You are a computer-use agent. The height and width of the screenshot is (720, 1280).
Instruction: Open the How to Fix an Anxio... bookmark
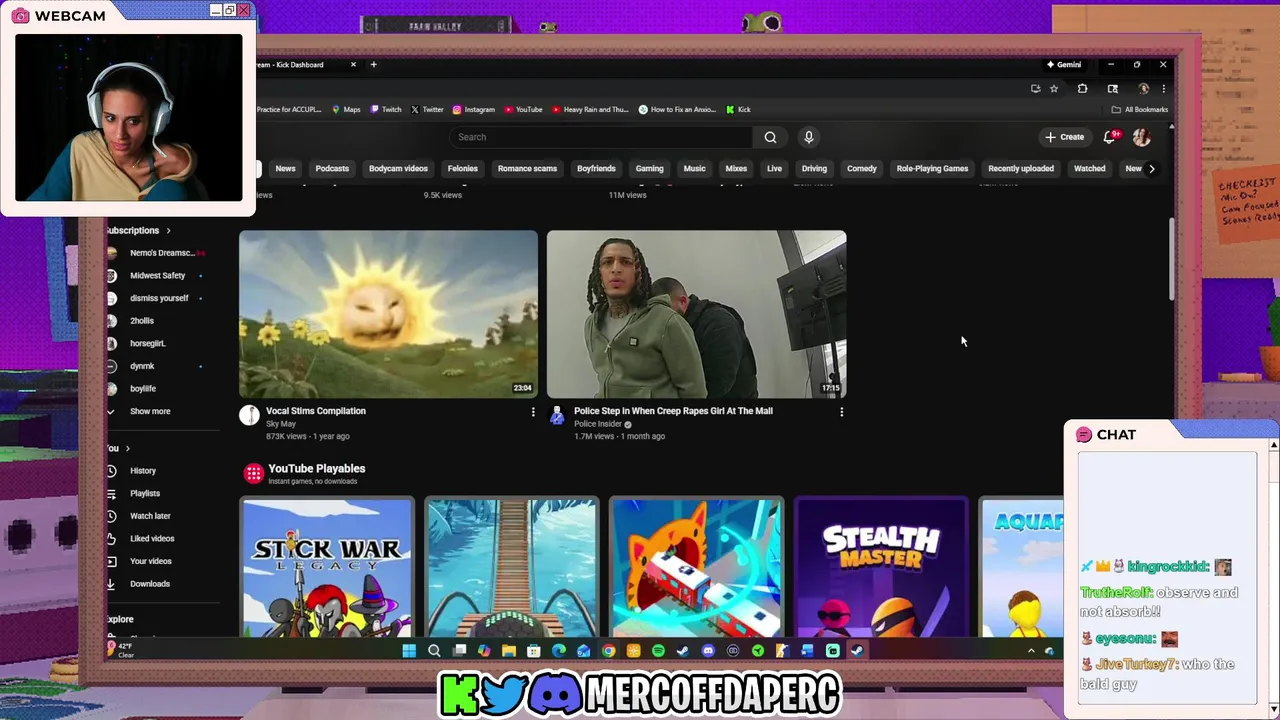[678, 109]
